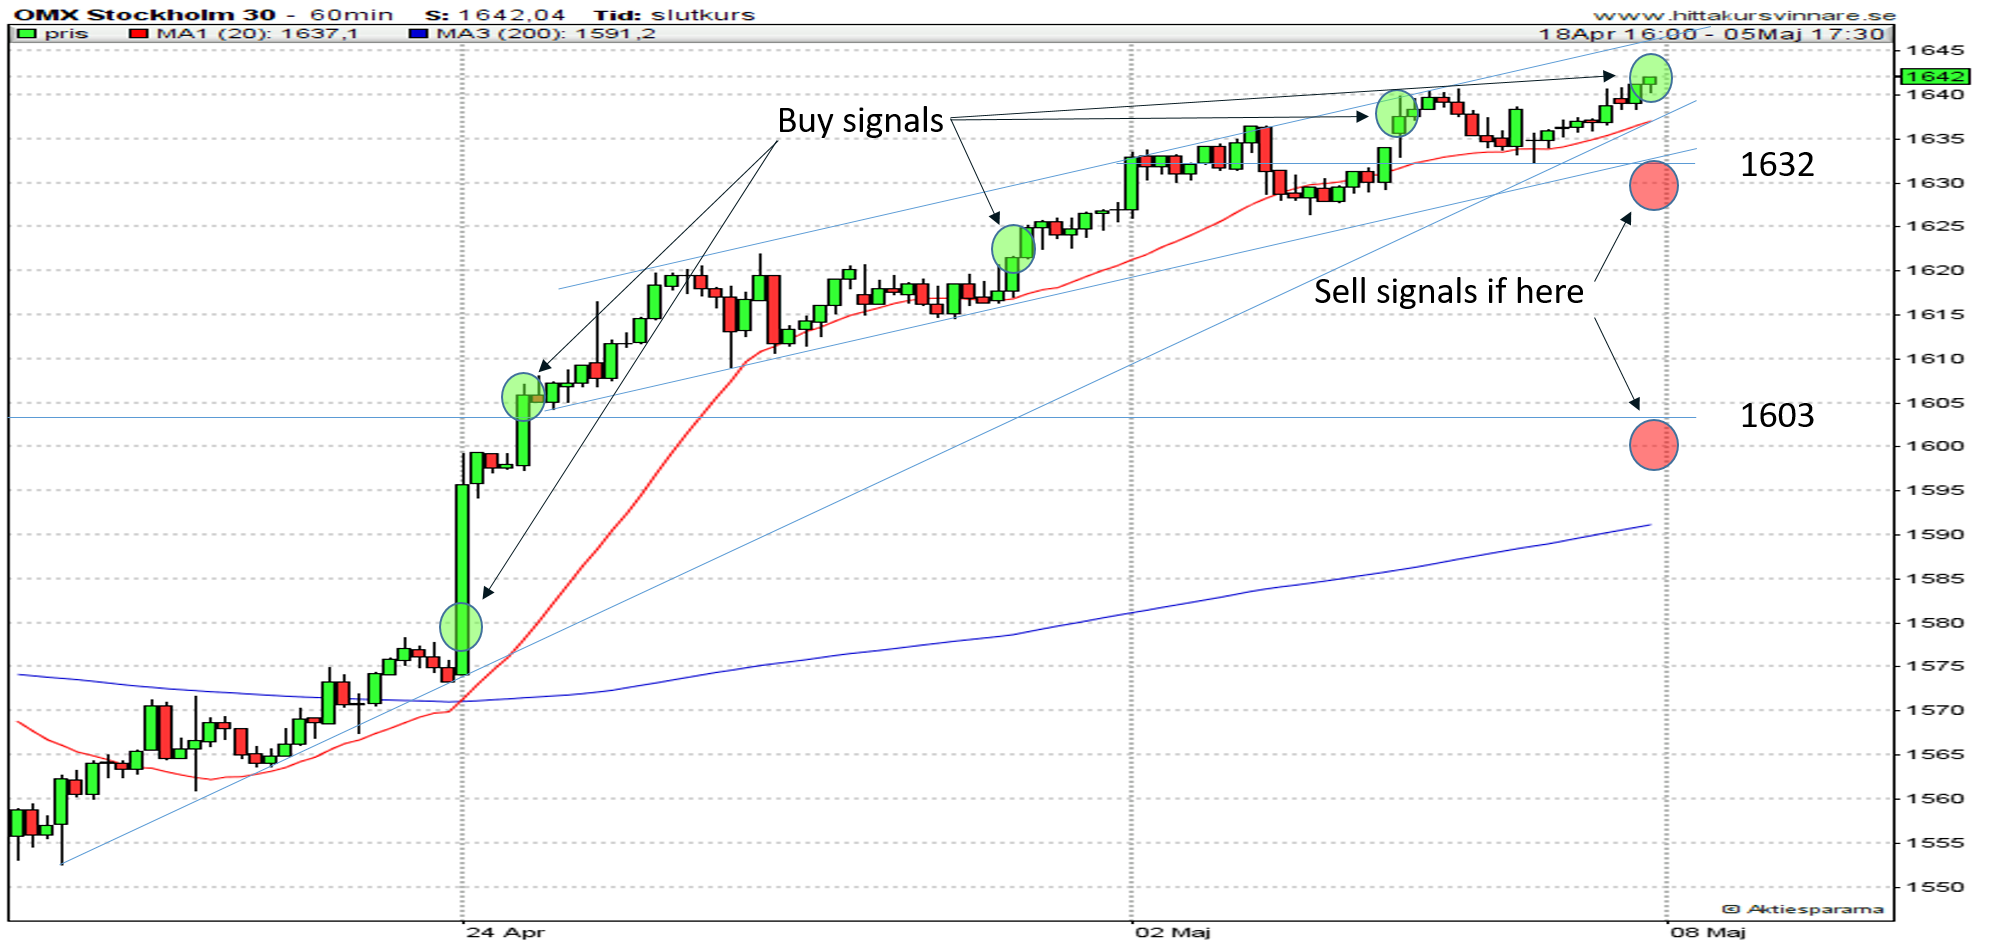Select the green buy circle at the 1605 level
Image resolution: width=2000 pixels, height=948 pixels.
pos(522,397)
